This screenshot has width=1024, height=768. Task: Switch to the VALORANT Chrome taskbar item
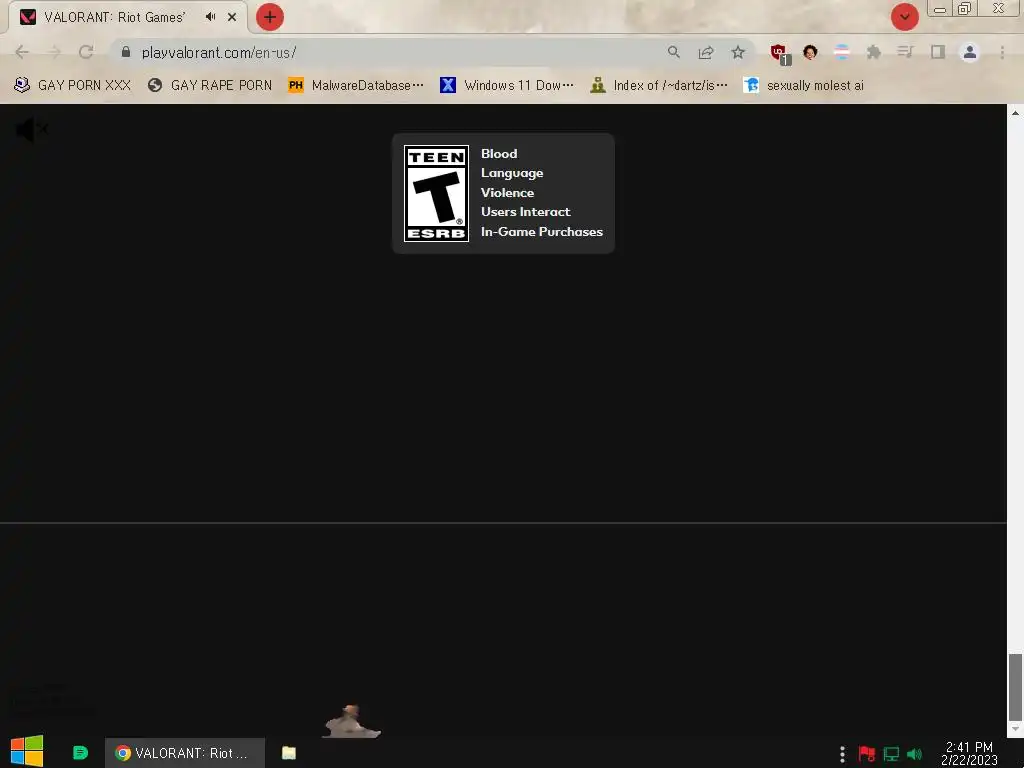(185, 753)
